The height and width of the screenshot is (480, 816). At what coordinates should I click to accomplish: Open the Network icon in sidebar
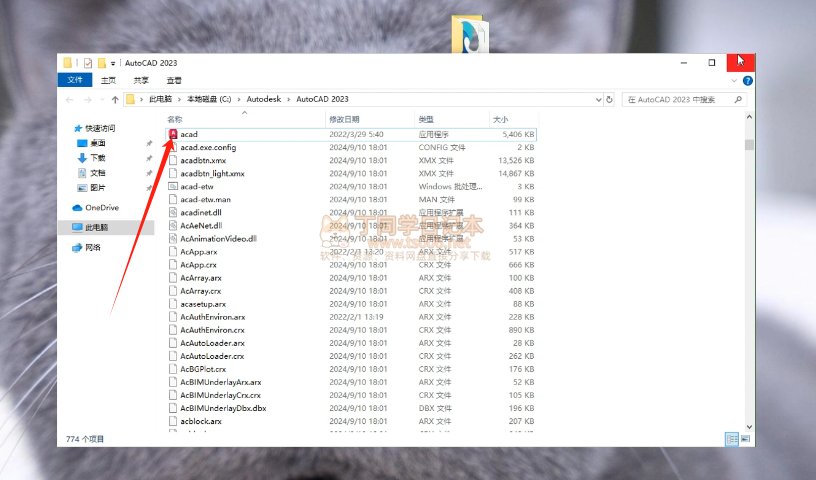click(x=78, y=248)
